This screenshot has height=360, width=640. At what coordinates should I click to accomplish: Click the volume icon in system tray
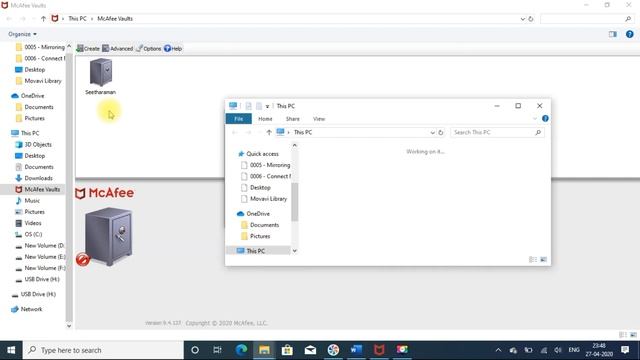(558, 350)
